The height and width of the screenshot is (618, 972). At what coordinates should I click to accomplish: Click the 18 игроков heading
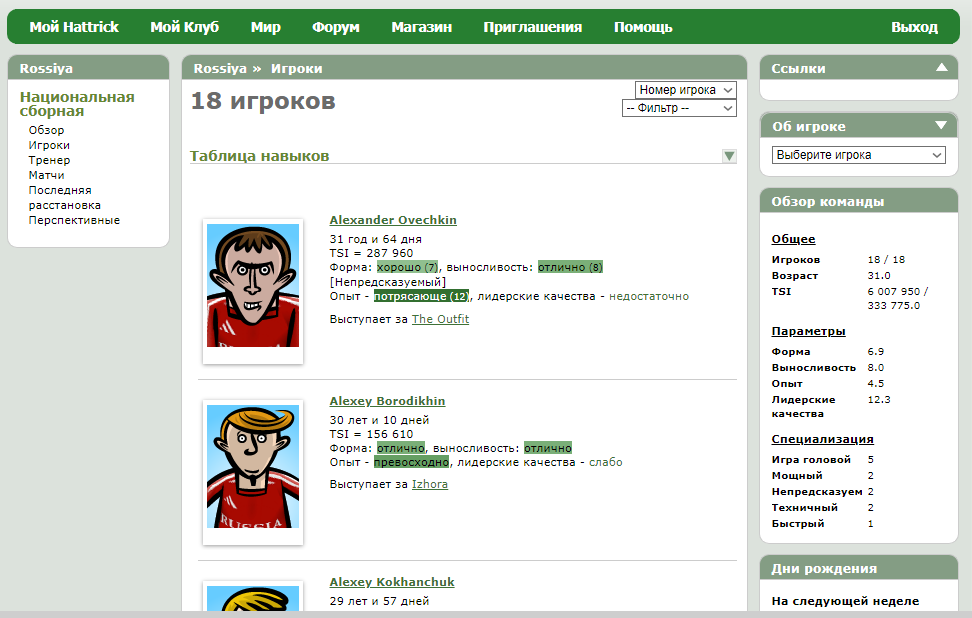263,101
